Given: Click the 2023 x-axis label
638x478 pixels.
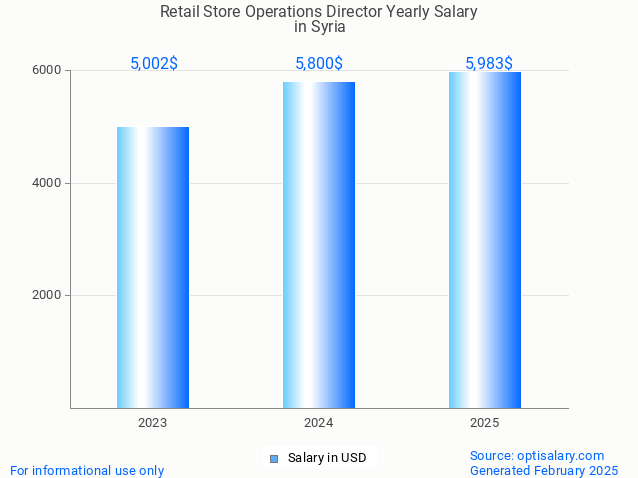Looking at the screenshot, I should click(153, 423).
